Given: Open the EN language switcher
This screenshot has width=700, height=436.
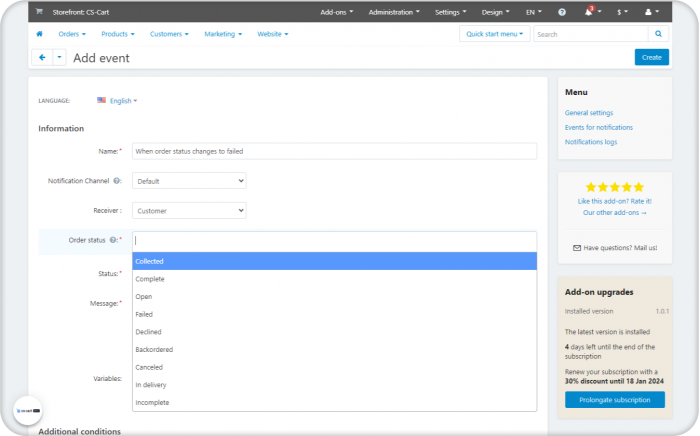Looking at the screenshot, I should (533, 12).
